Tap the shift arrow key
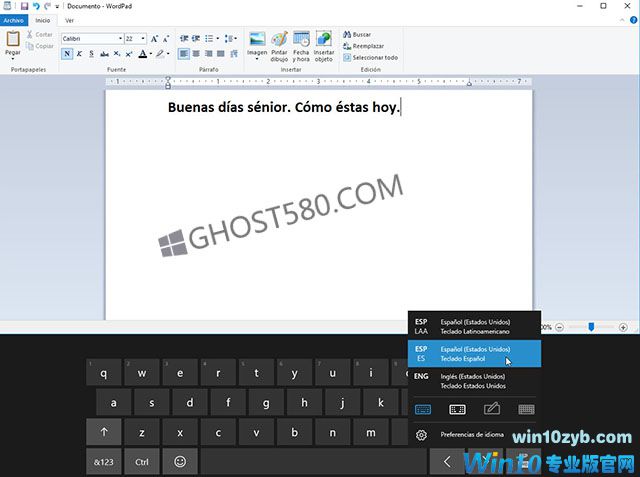640x477 pixels. (104, 432)
